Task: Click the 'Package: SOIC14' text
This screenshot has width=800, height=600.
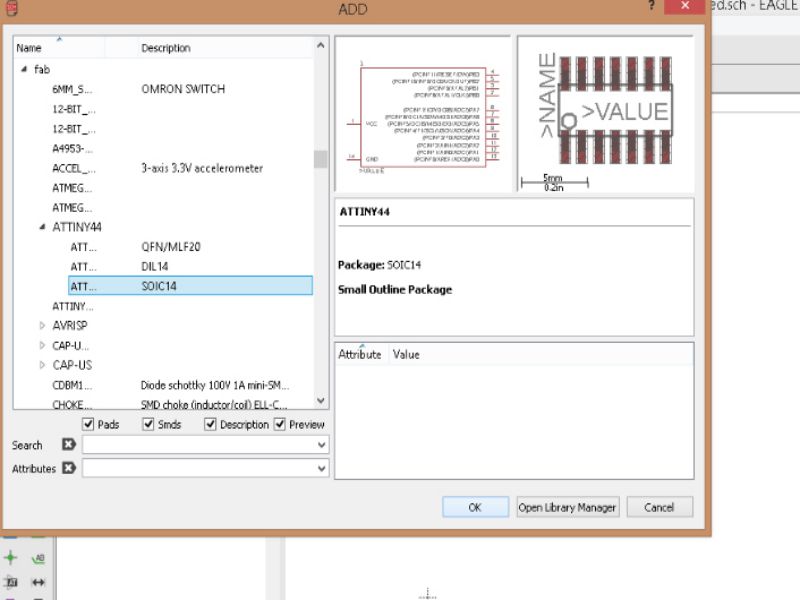Action: pos(380,265)
